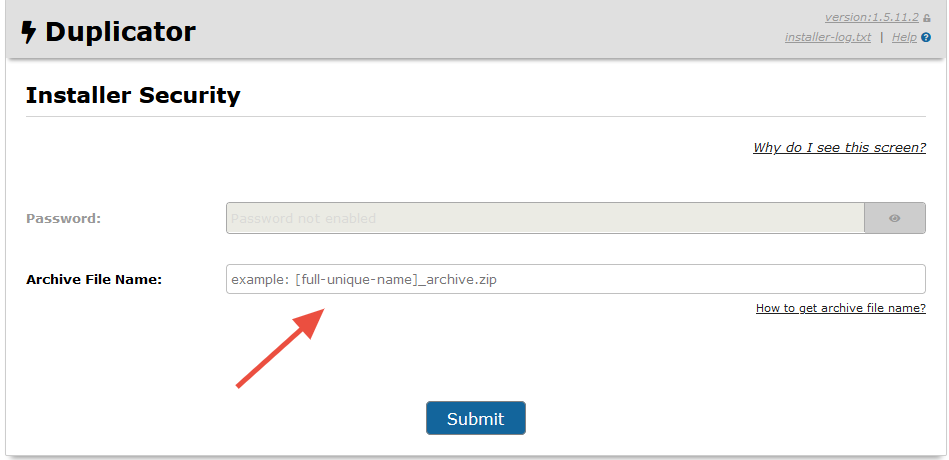The image size is (949, 460).
Task: Open the version:1.5.11.2 link
Action: click(x=871, y=17)
